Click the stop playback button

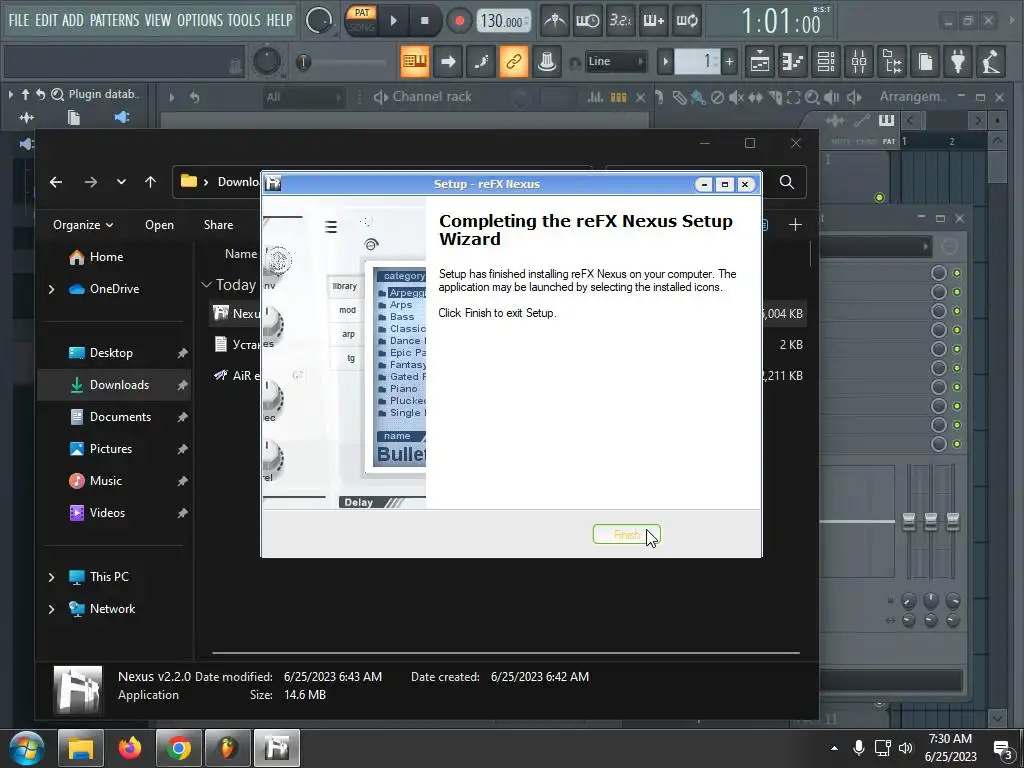tap(424, 21)
